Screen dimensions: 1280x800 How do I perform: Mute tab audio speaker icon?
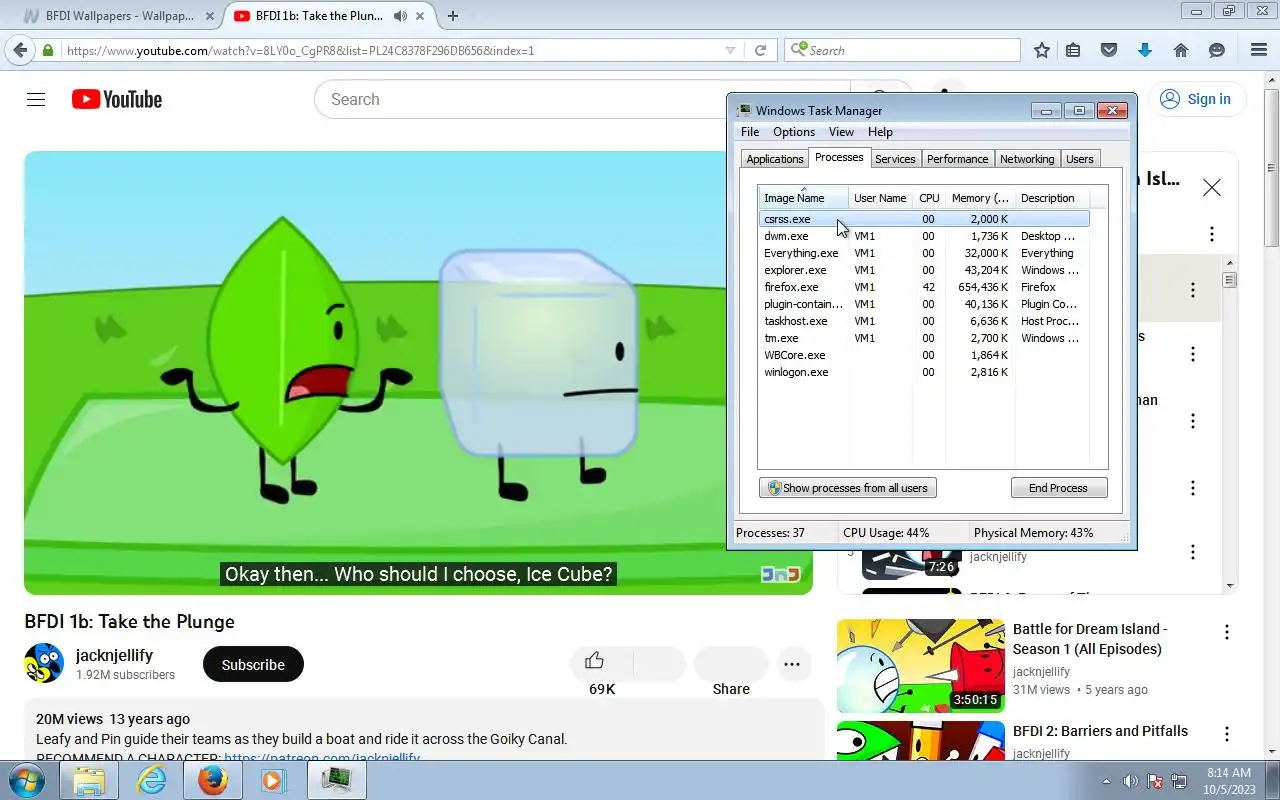pyautogui.click(x=400, y=16)
